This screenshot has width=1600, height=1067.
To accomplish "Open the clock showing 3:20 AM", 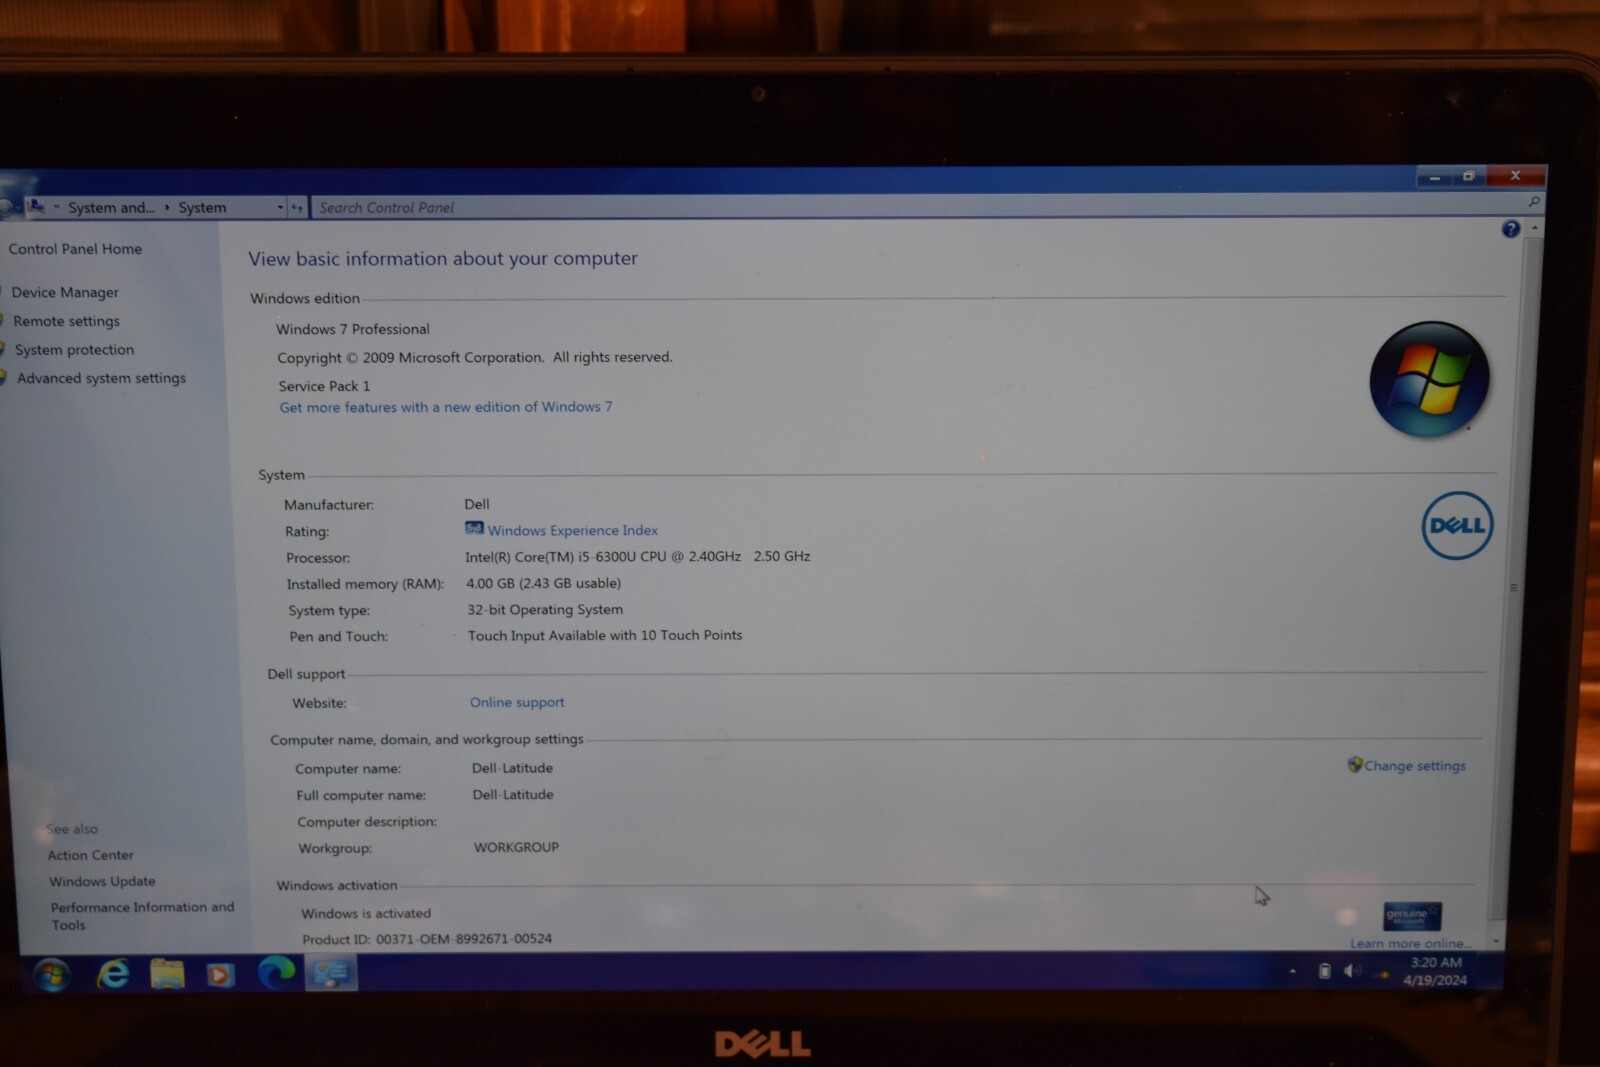I will tap(1435, 971).
